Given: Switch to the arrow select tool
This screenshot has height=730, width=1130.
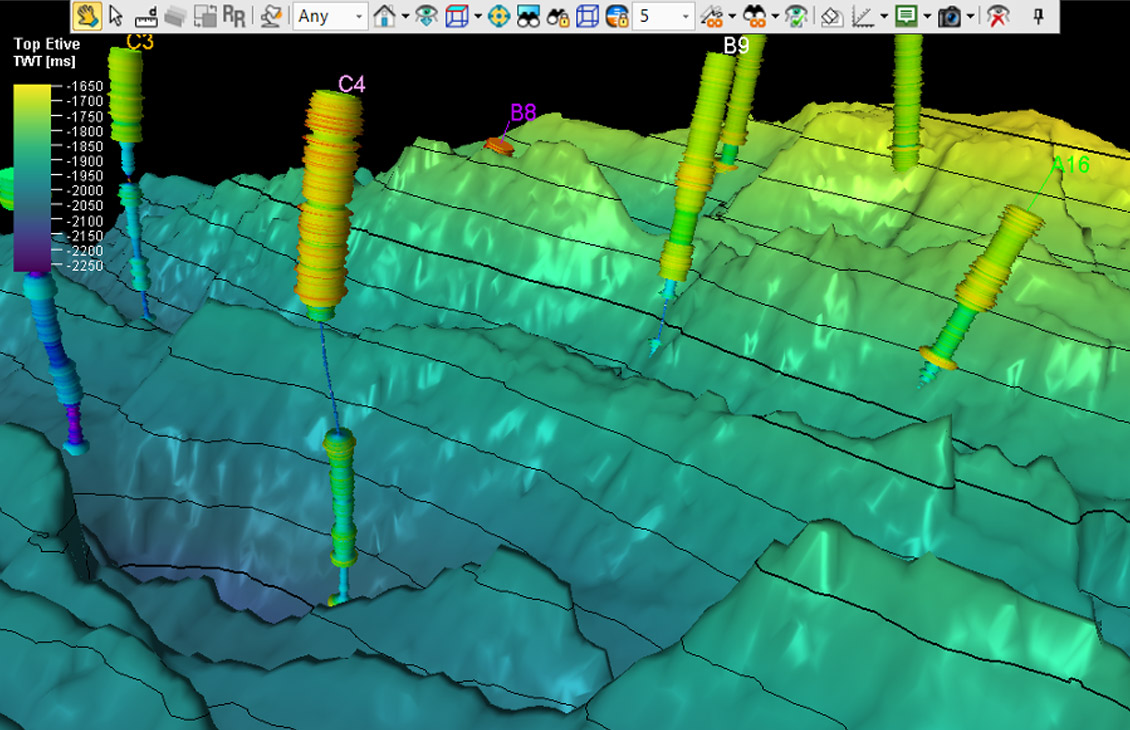Looking at the screenshot, I should [x=116, y=16].
